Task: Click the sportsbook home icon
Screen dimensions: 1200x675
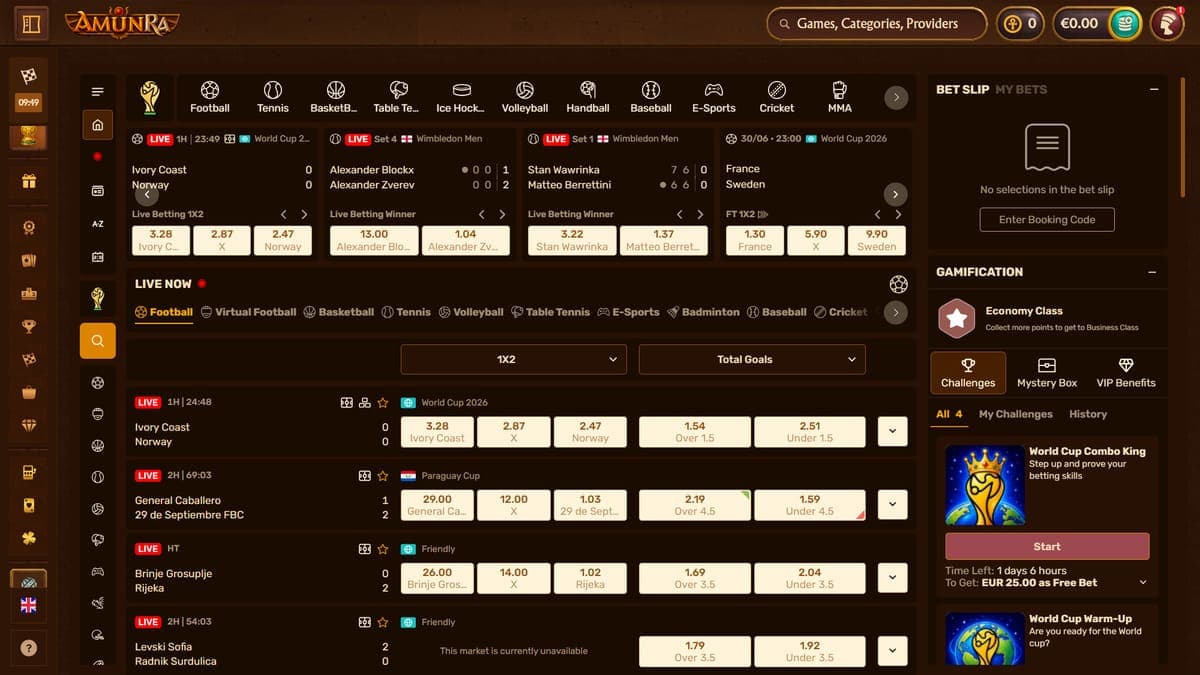Action: pyautogui.click(x=97, y=125)
